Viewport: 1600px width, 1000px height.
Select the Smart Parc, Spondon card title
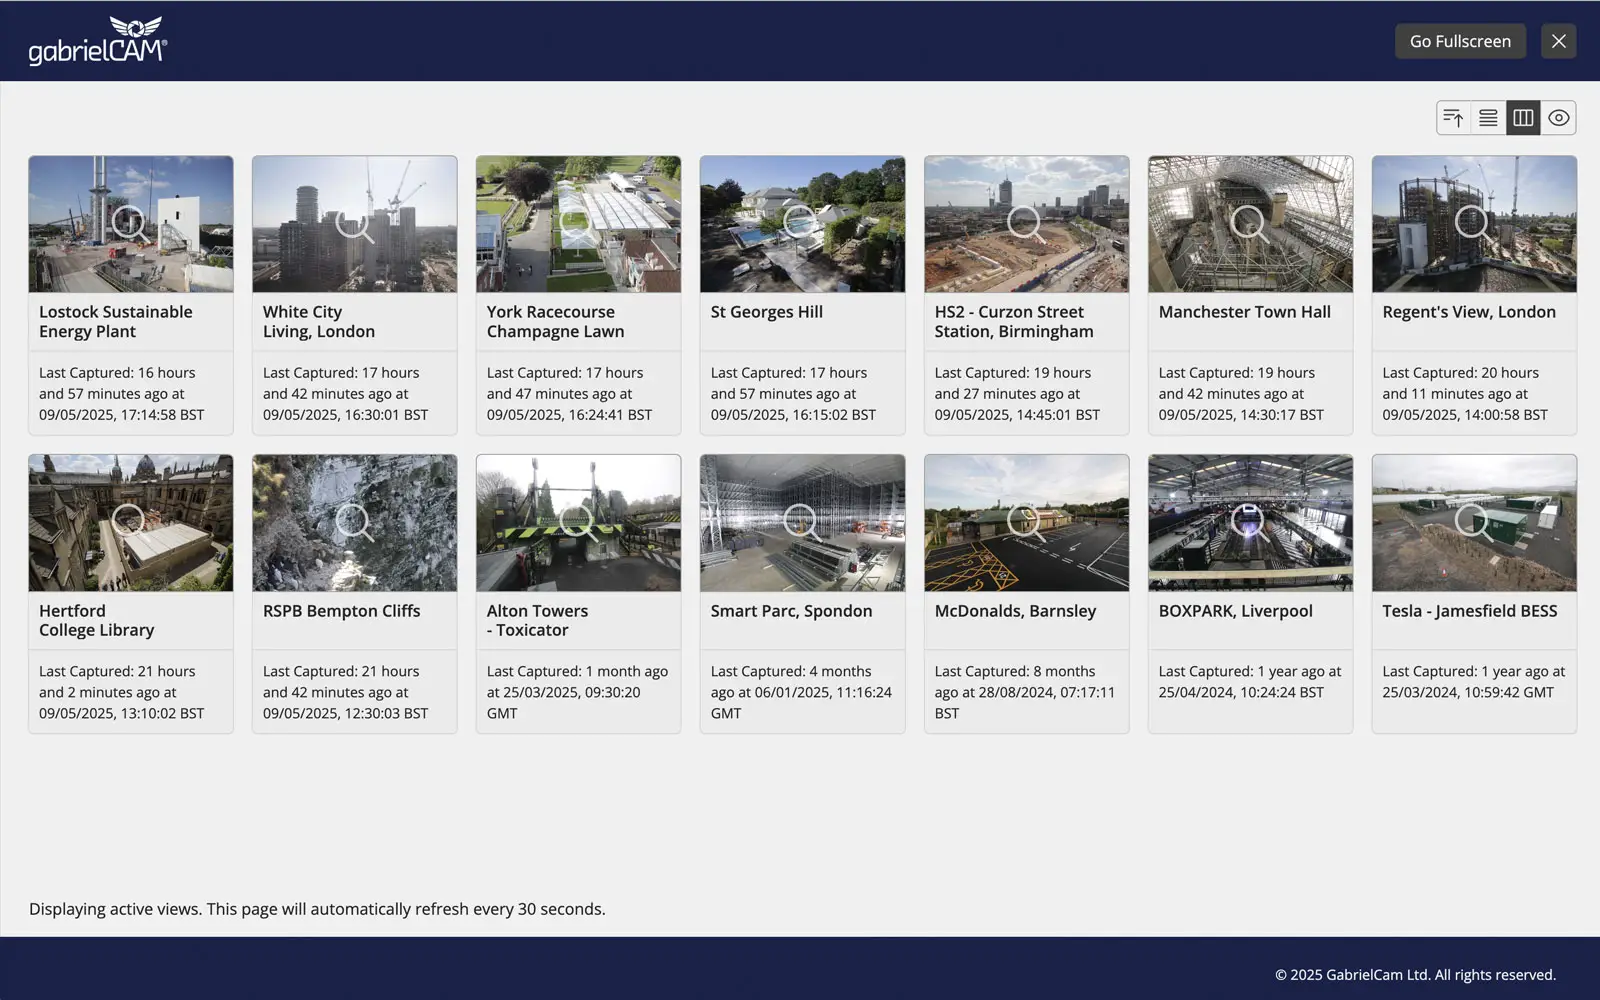[791, 611]
